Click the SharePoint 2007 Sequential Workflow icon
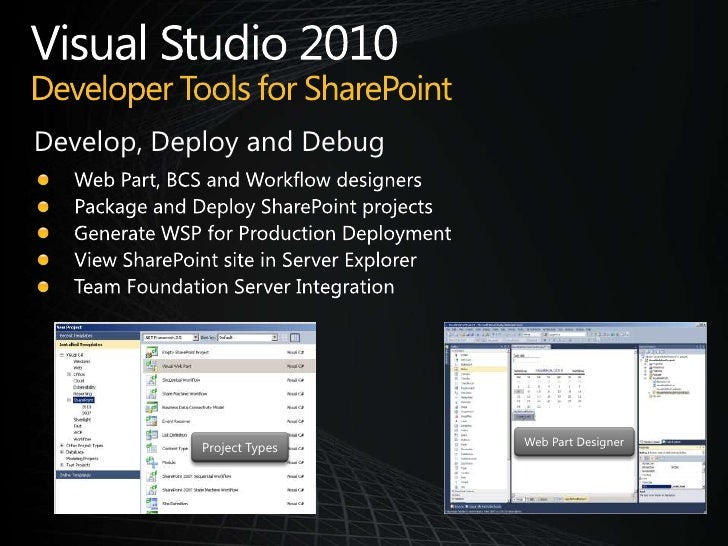Screen dimensions: 728x546 pyautogui.click(x=152, y=476)
